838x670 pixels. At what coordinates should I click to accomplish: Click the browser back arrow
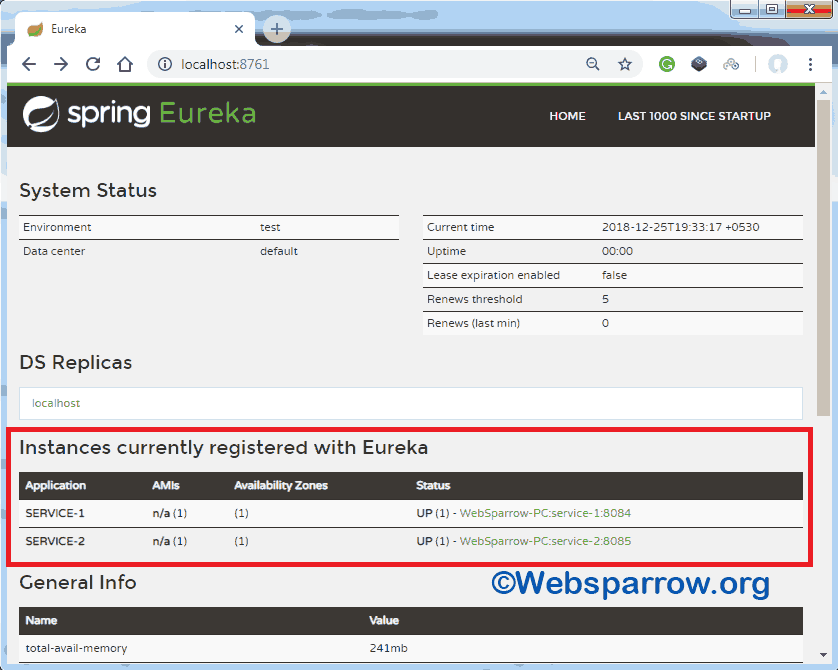(x=29, y=63)
